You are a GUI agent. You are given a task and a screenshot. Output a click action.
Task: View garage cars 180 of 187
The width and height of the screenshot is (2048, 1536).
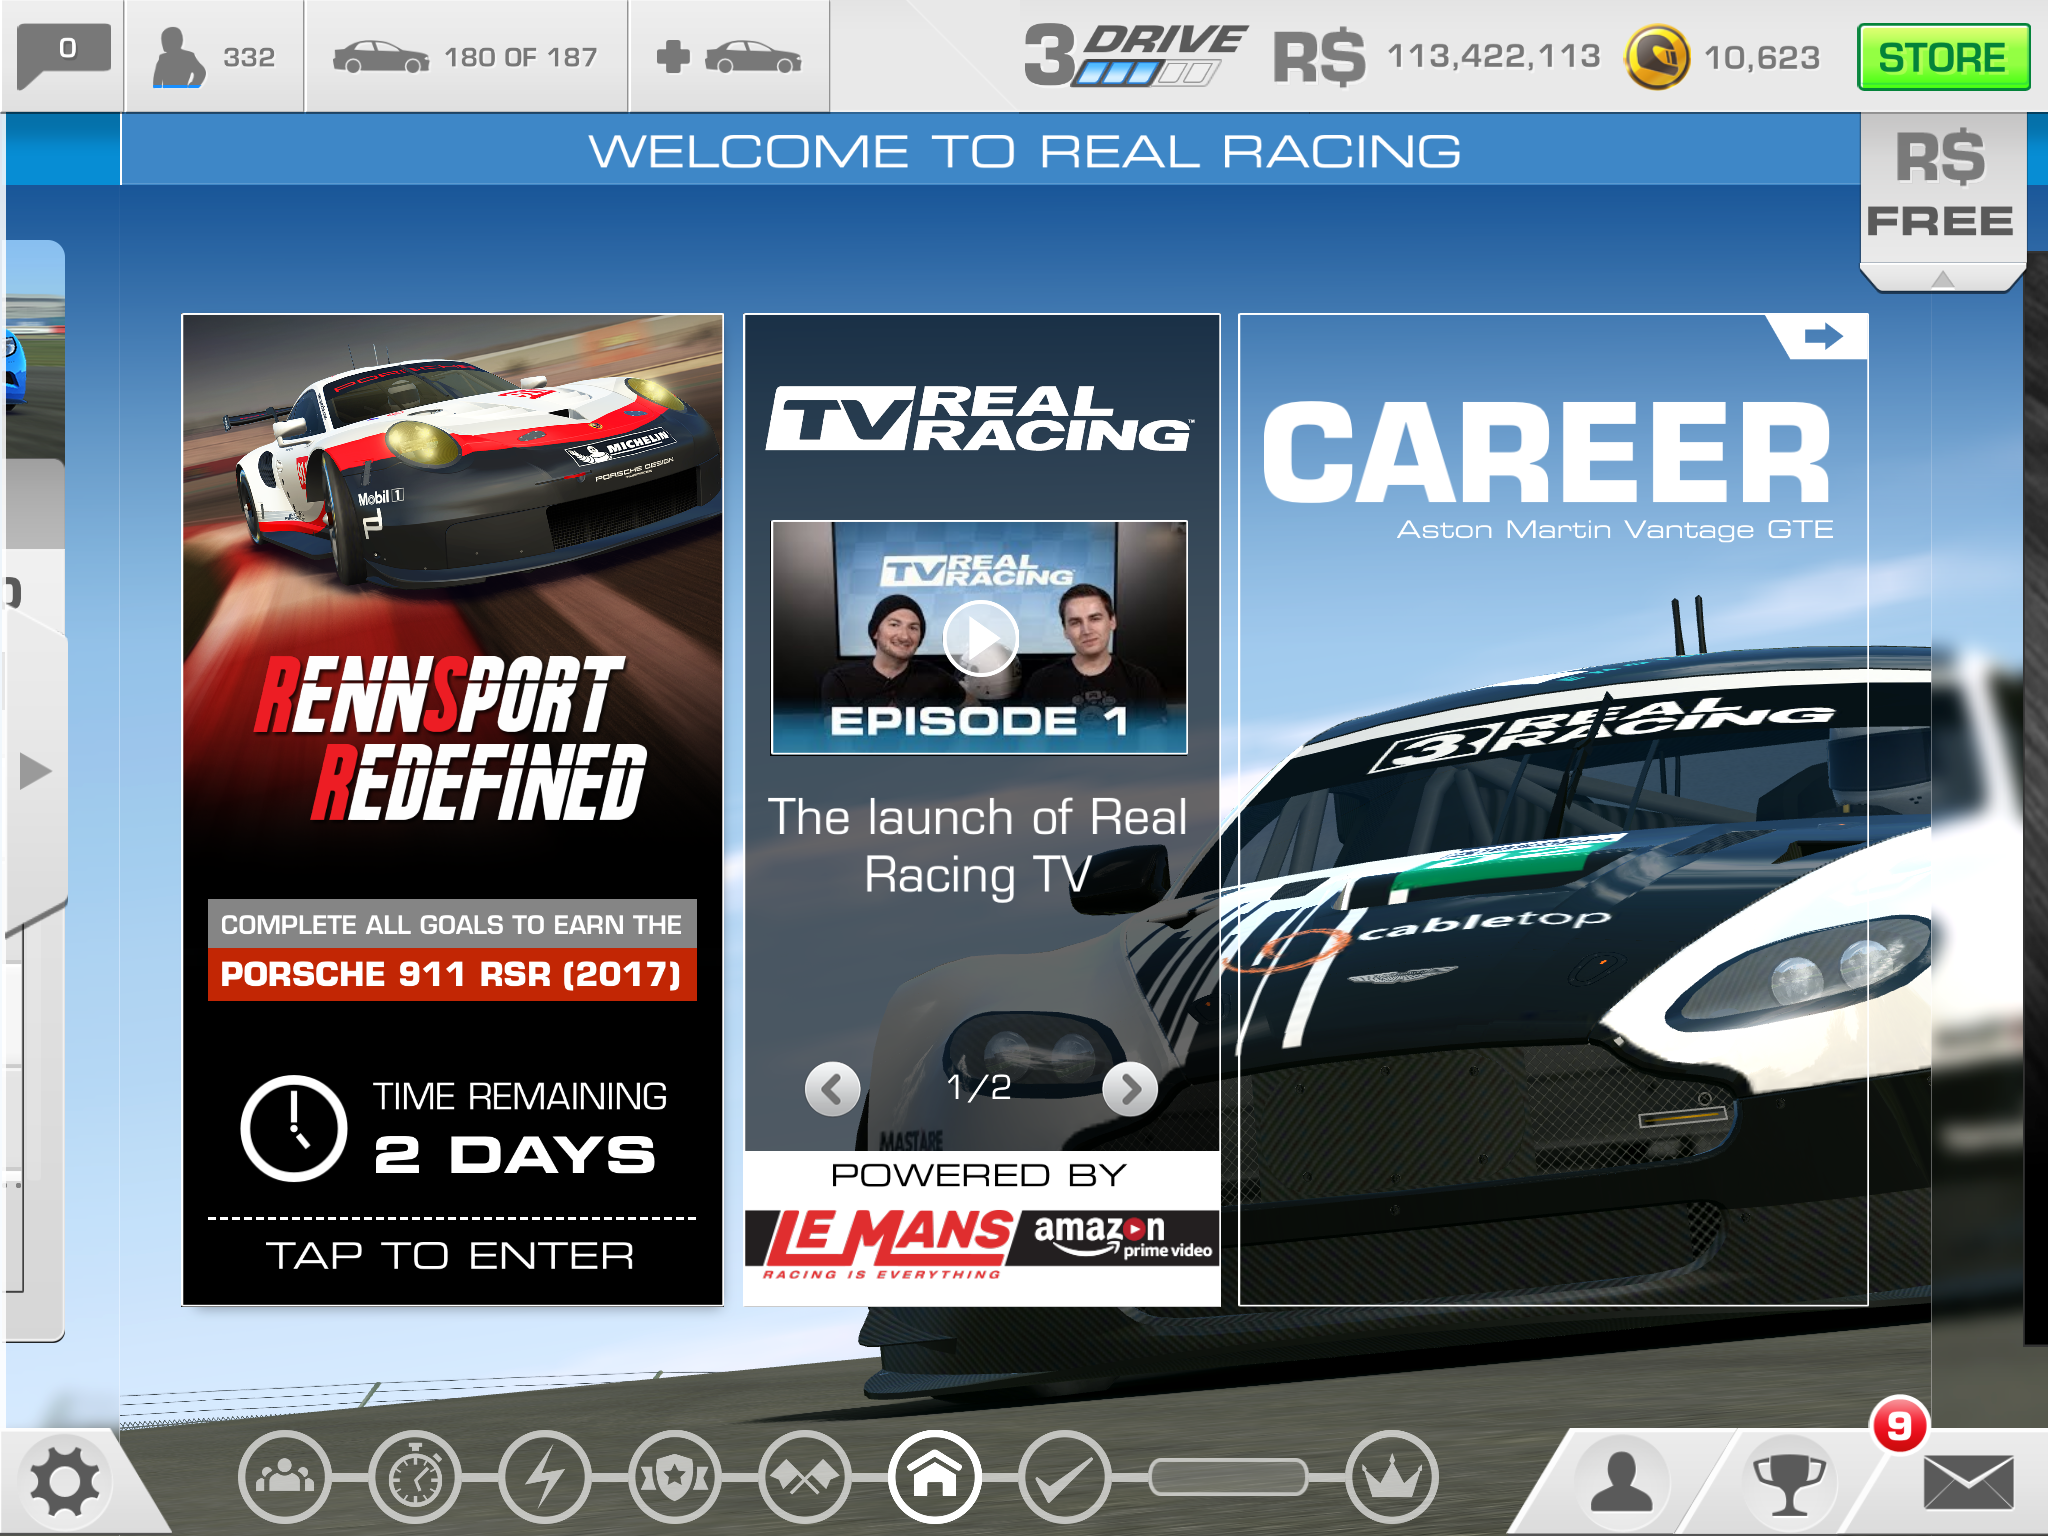click(466, 56)
